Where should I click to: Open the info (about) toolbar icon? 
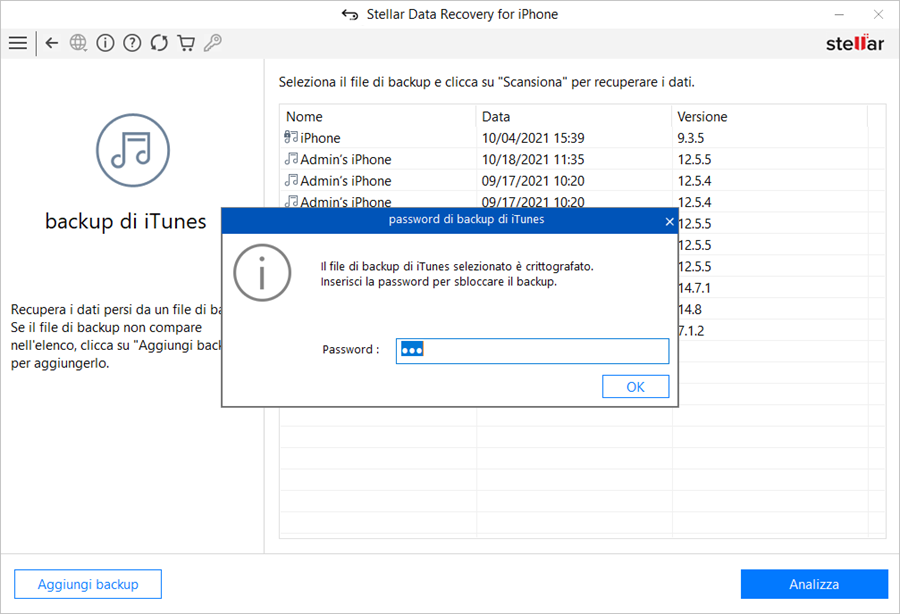tap(105, 43)
